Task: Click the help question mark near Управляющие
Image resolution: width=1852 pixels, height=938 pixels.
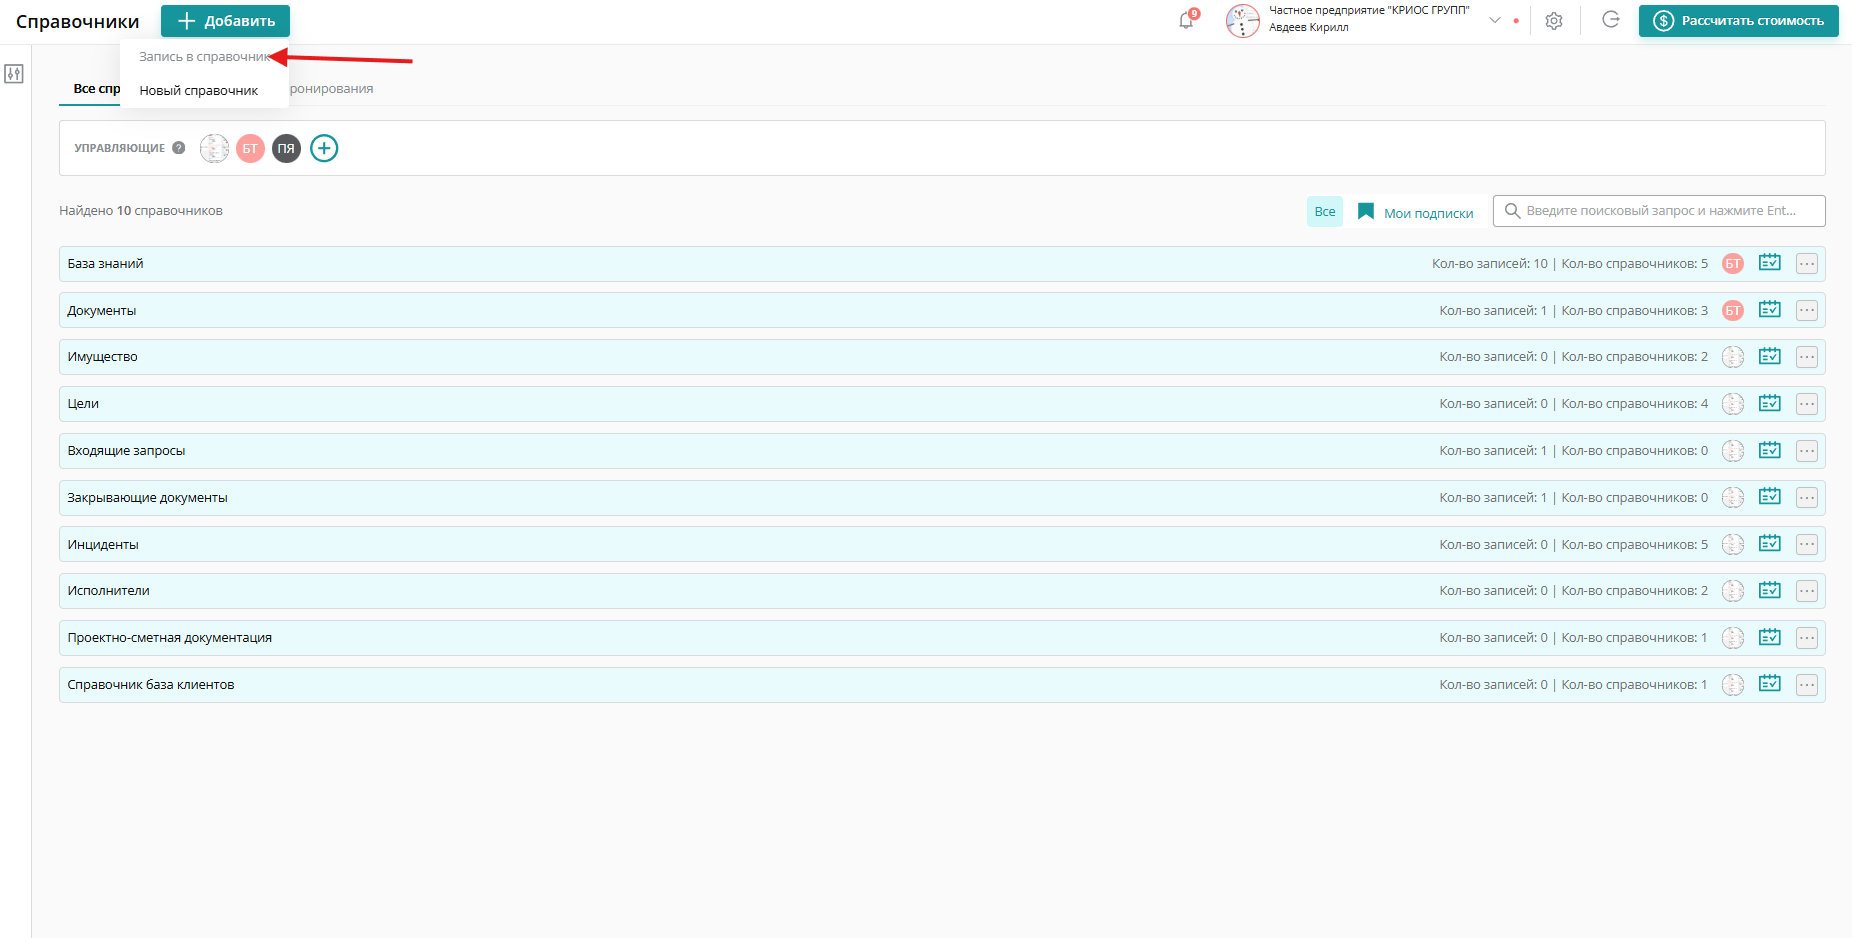Action: [x=179, y=148]
